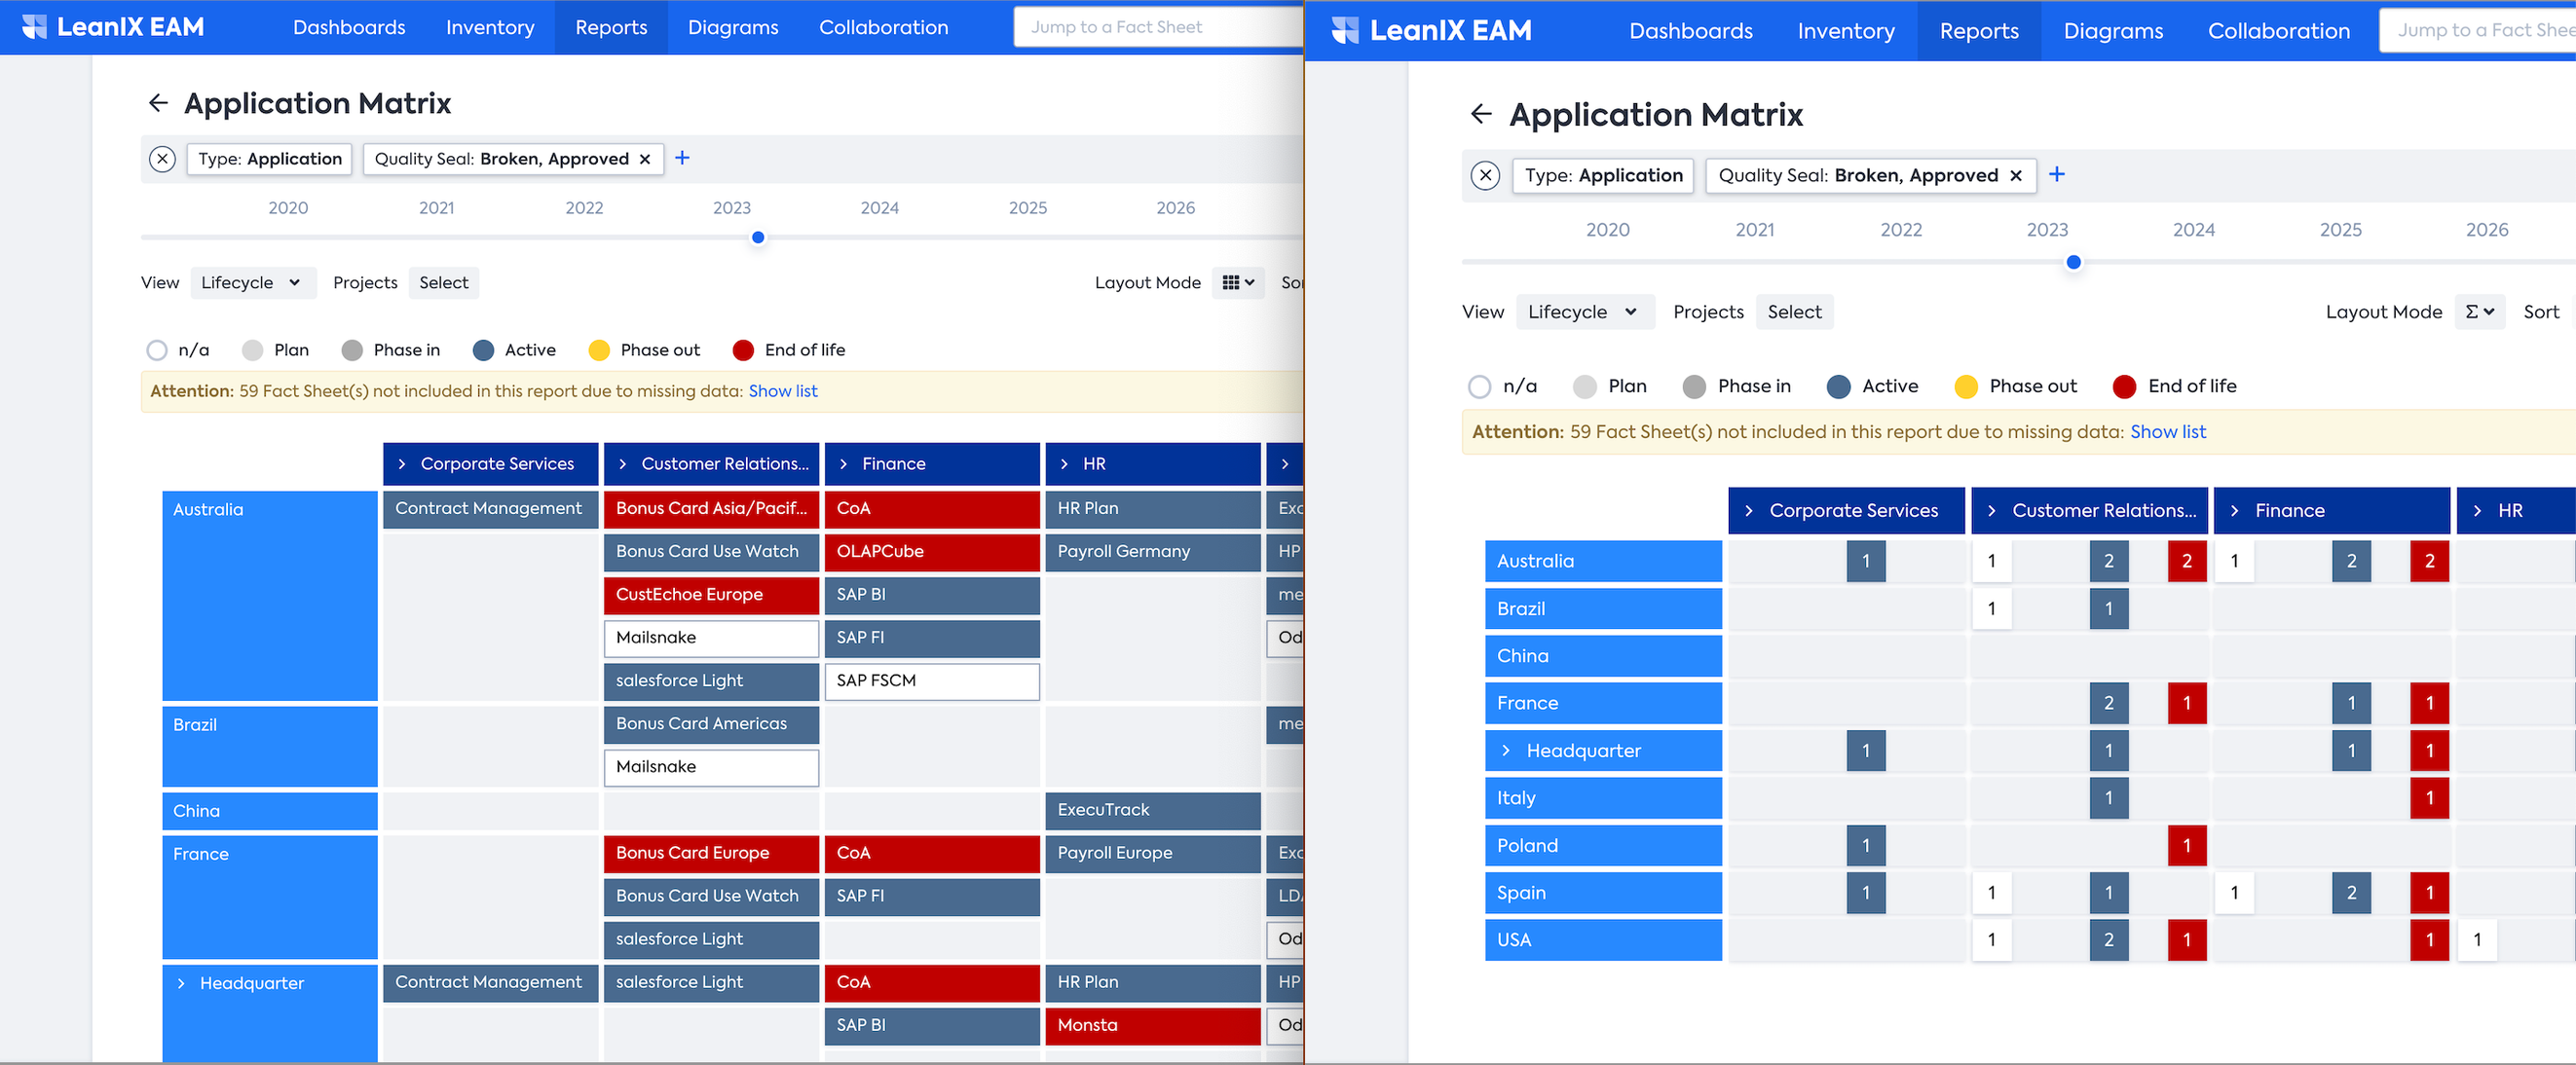Expand Corporate Services column in left window

[402, 464]
